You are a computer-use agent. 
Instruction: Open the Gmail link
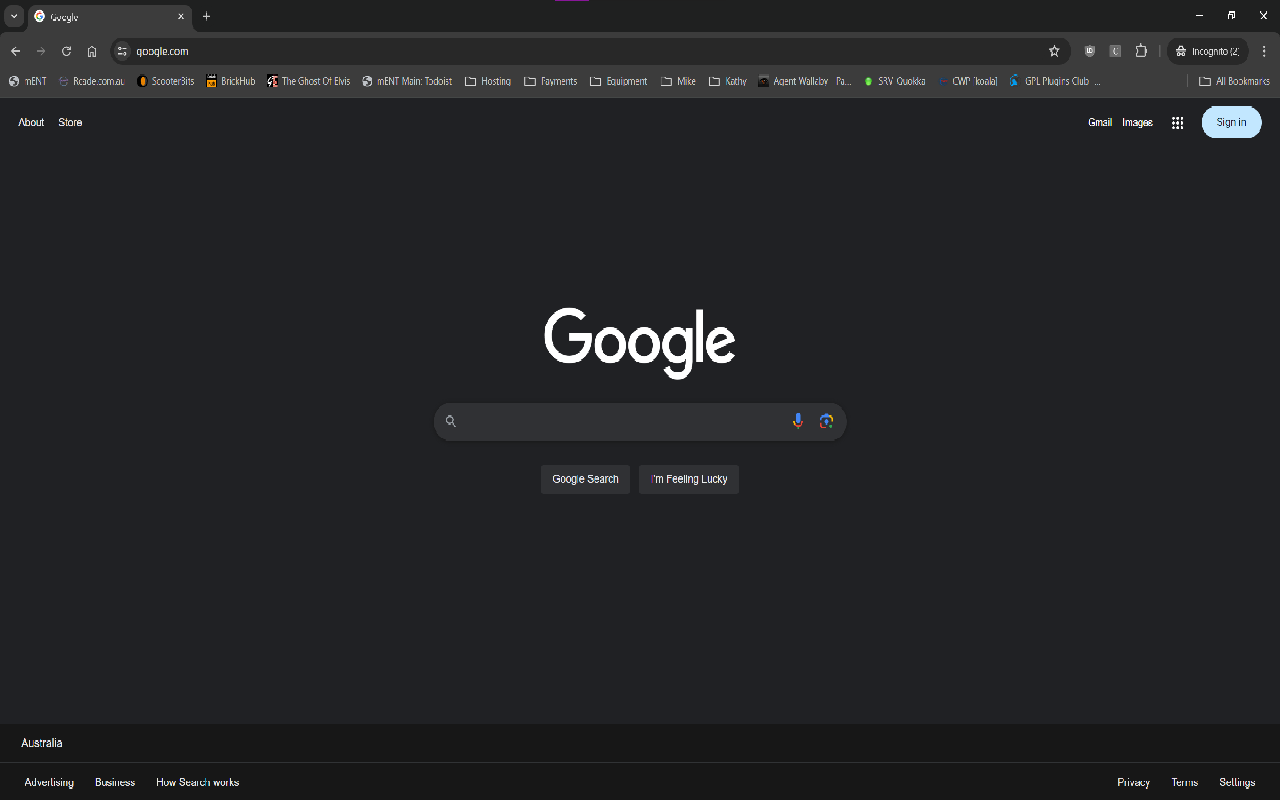1100,122
